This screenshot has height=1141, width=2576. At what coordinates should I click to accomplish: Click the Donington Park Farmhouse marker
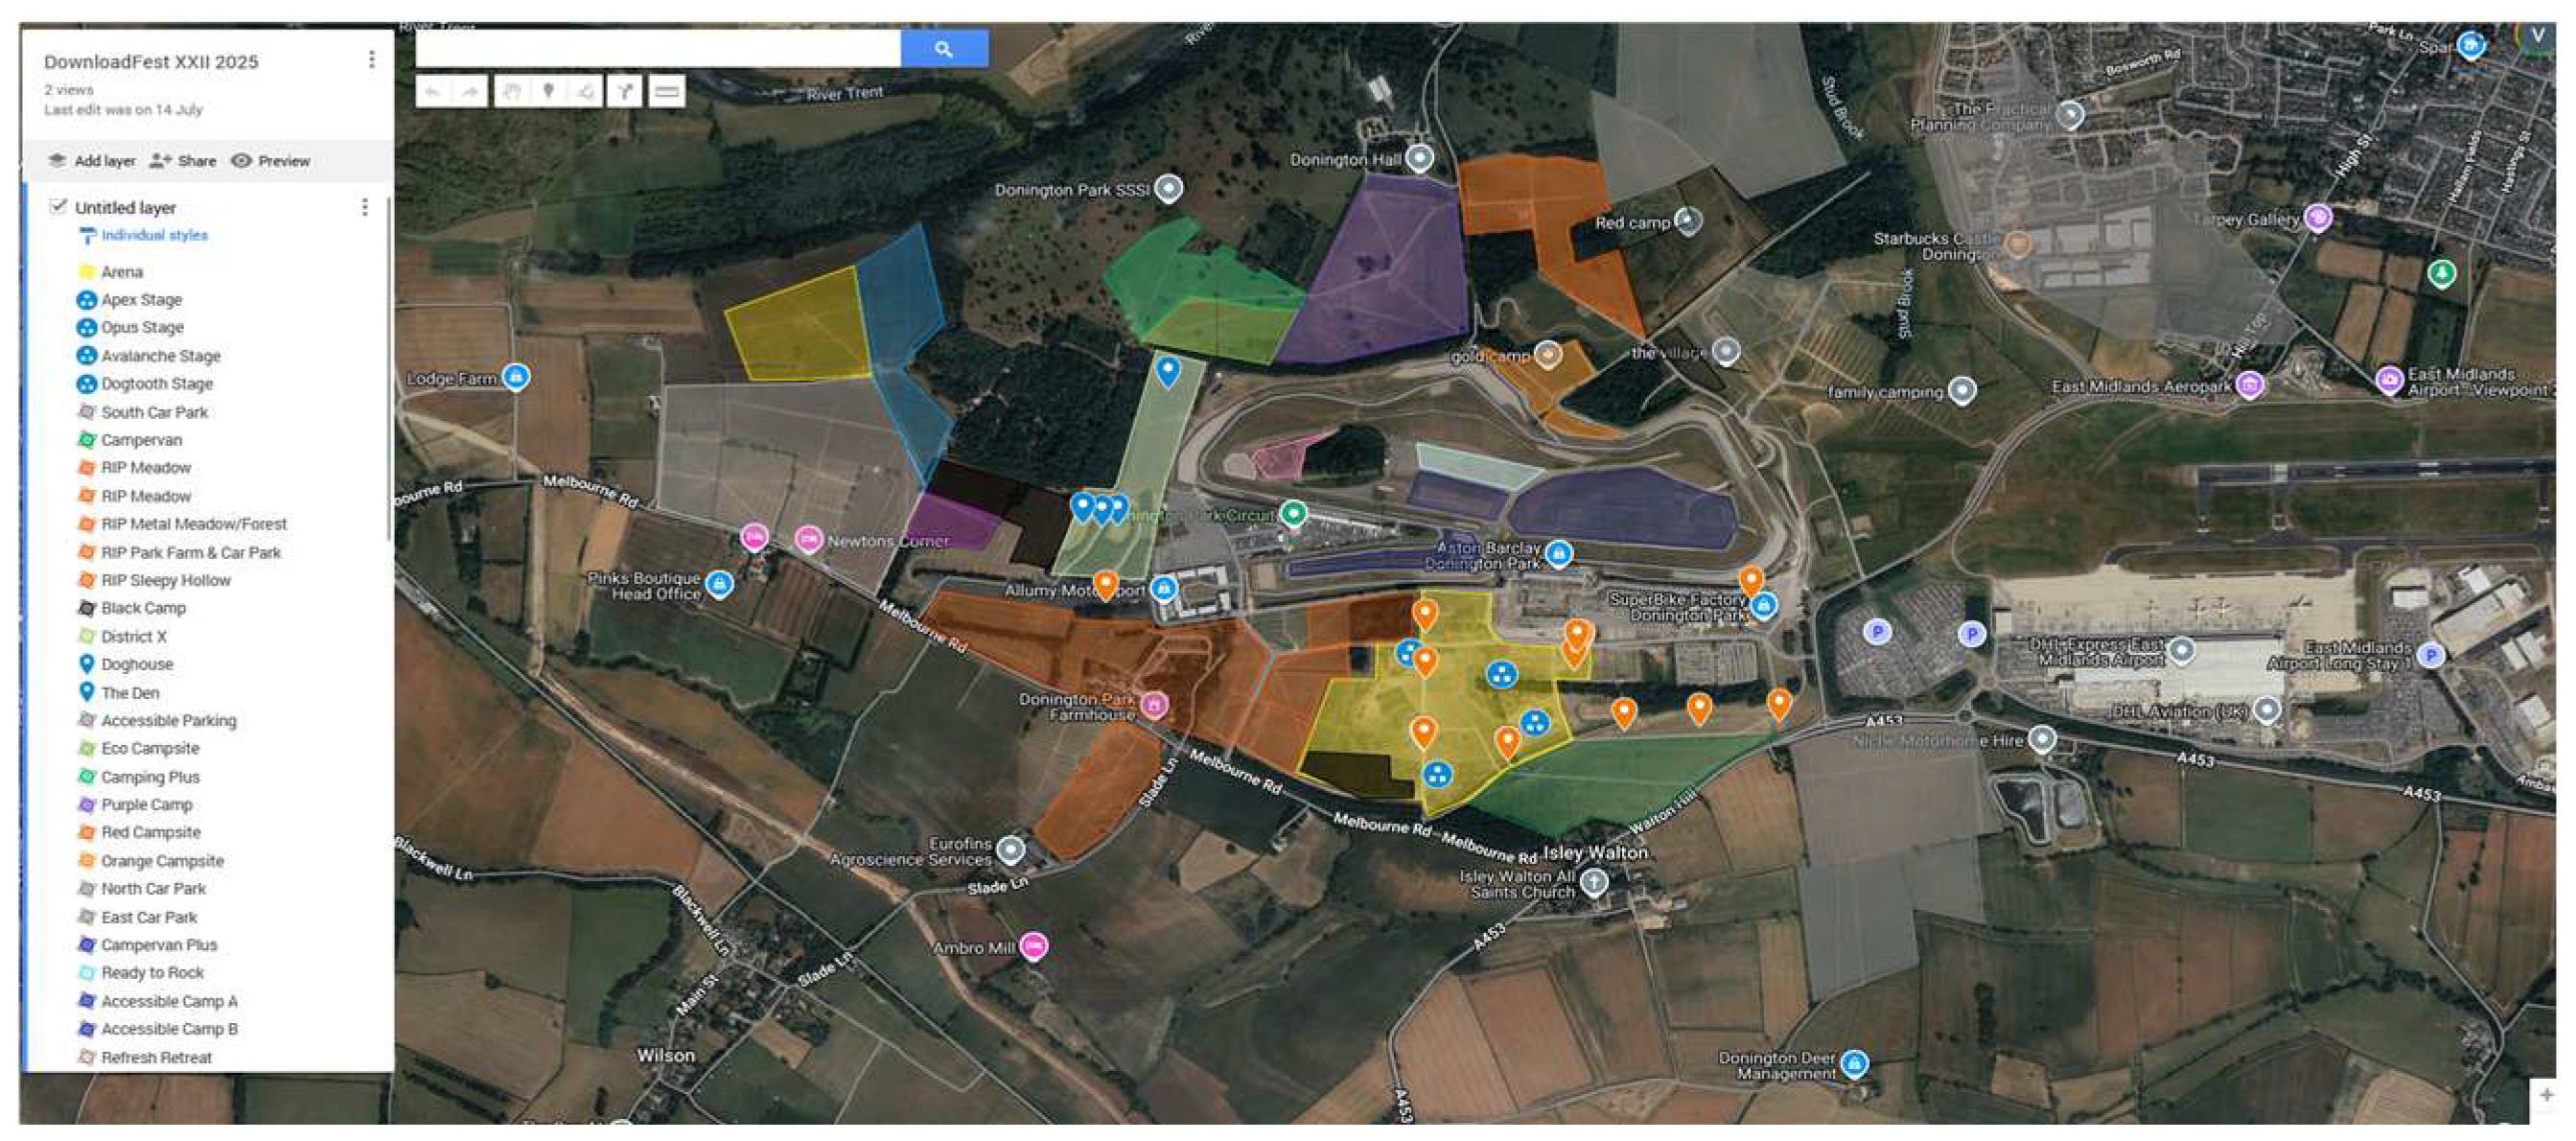click(x=1154, y=705)
